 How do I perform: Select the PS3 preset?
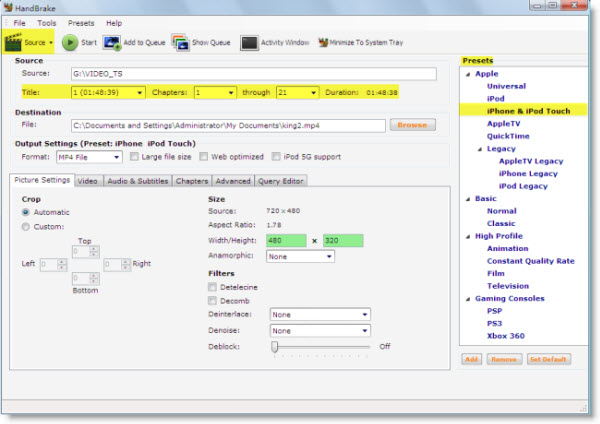click(494, 323)
